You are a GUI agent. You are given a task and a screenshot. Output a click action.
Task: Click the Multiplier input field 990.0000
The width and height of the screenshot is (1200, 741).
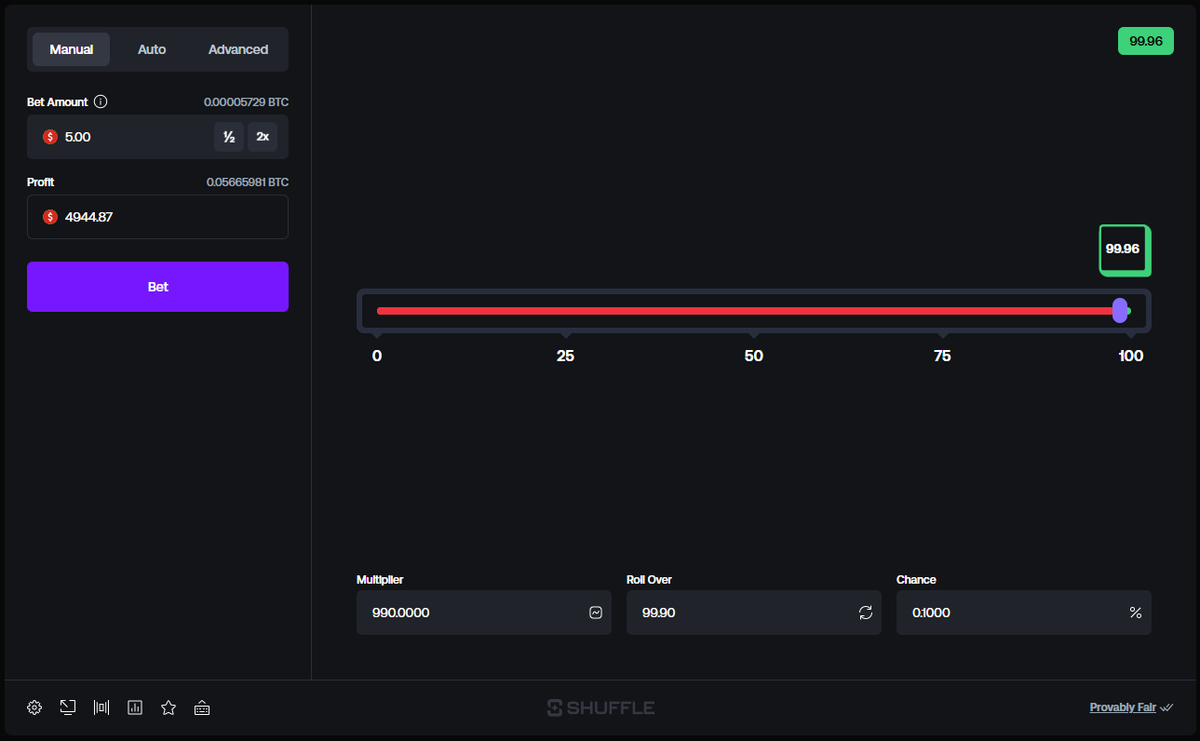pos(484,613)
